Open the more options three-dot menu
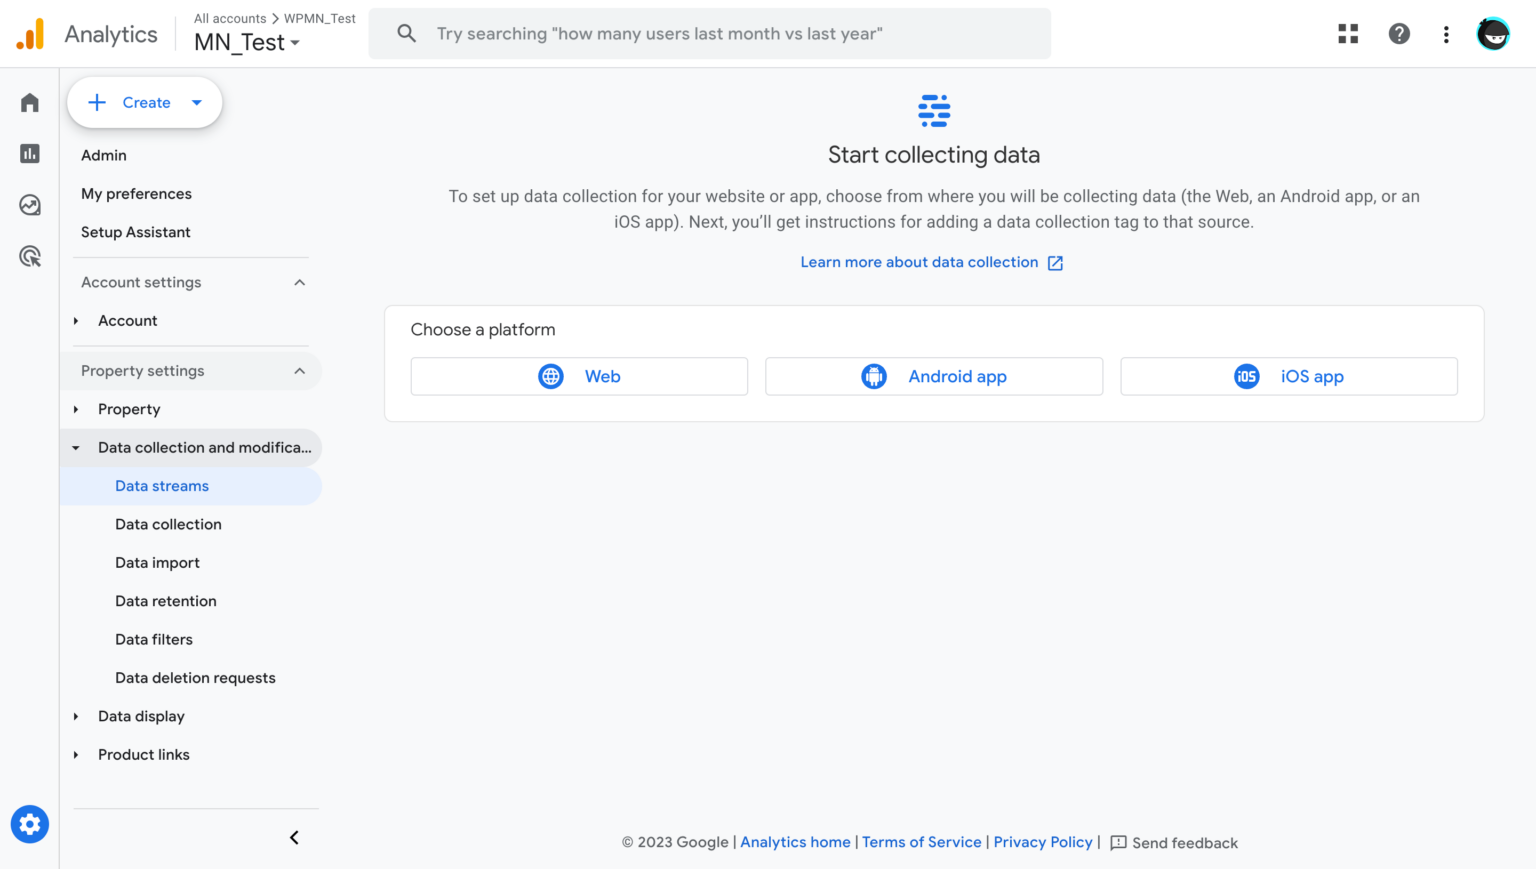This screenshot has width=1536, height=869. pyautogui.click(x=1446, y=33)
